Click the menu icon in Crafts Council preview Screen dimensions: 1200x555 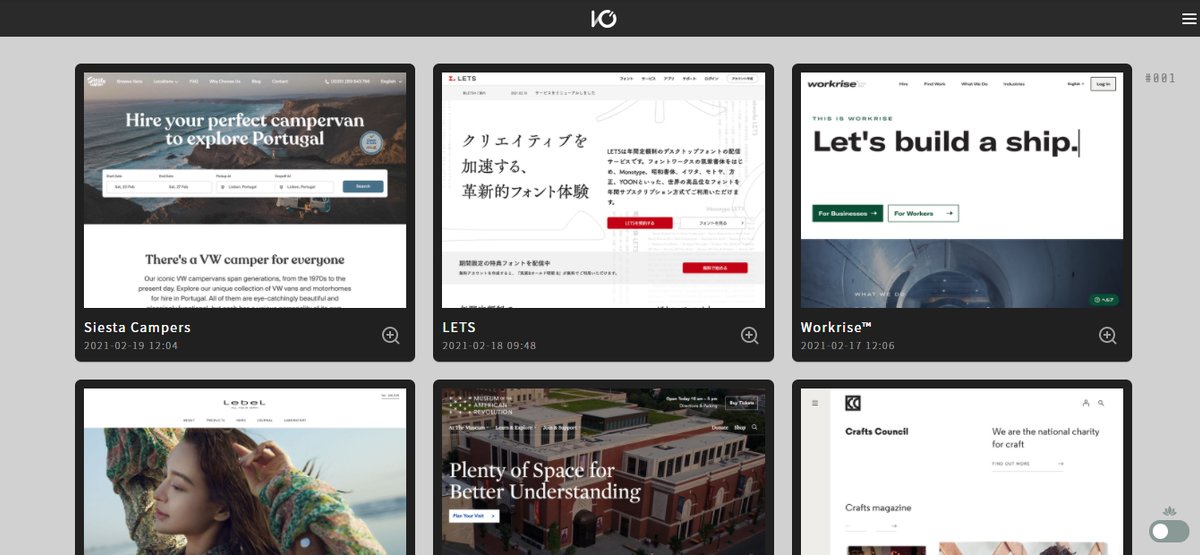tap(815, 403)
